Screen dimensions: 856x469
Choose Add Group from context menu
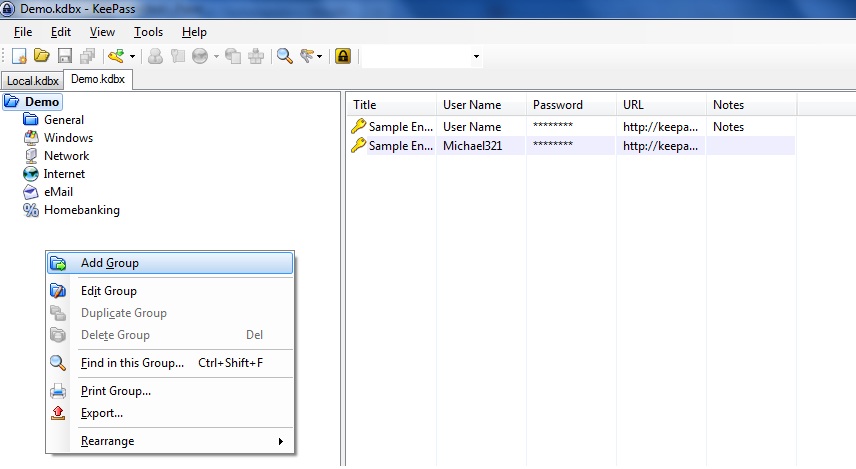(170, 263)
